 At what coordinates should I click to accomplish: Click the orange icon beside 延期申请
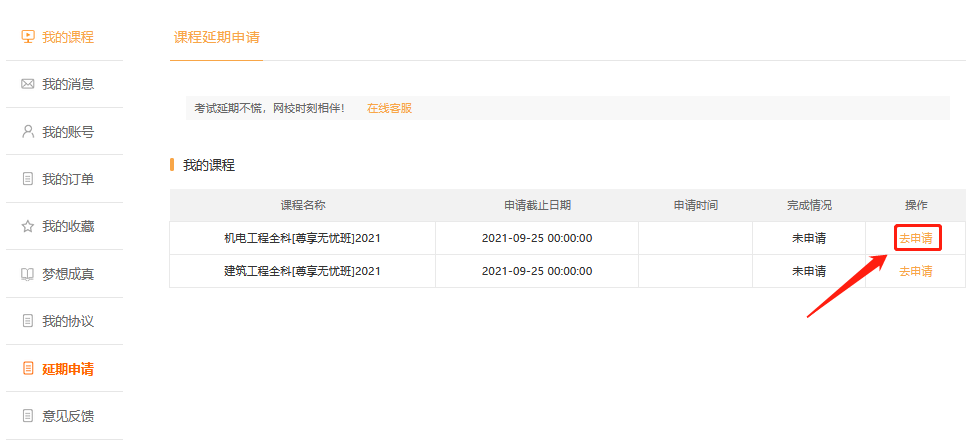28,368
